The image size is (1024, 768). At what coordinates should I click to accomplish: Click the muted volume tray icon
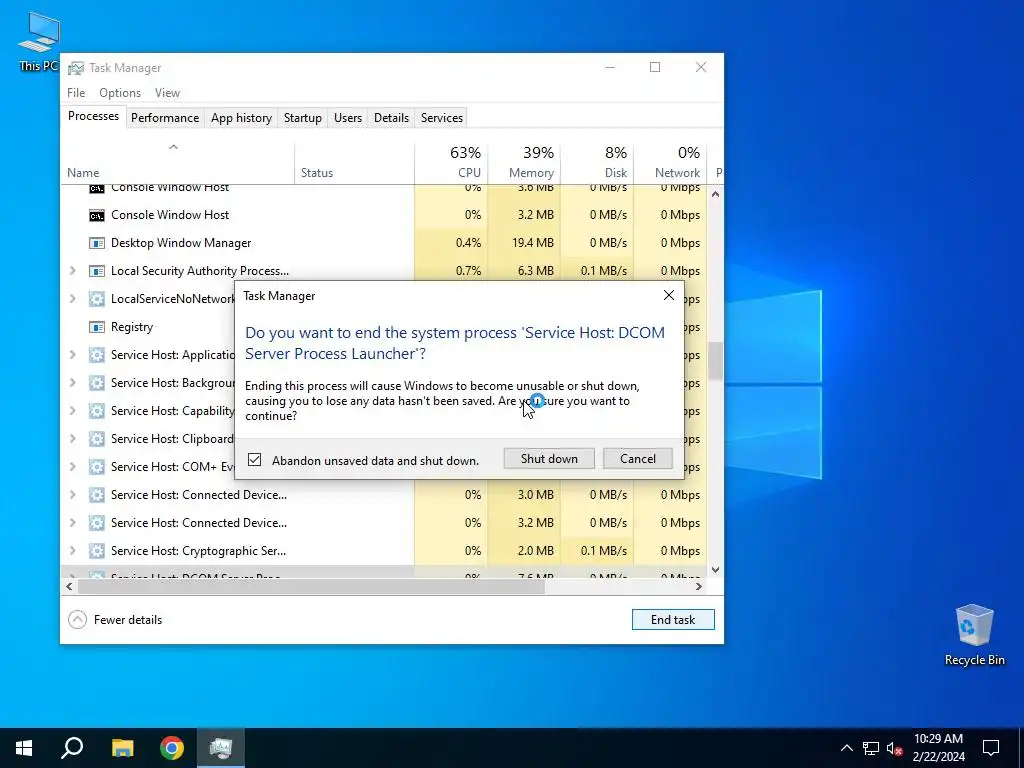pyautogui.click(x=894, y=748)
